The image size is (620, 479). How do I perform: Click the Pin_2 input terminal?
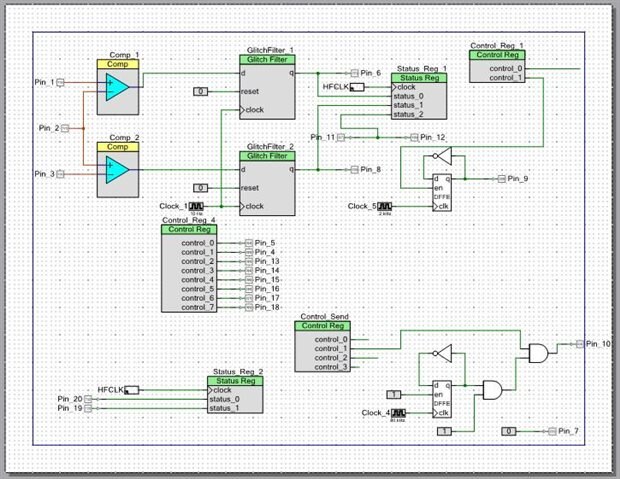pyautogui.click(x=65, y=129)
